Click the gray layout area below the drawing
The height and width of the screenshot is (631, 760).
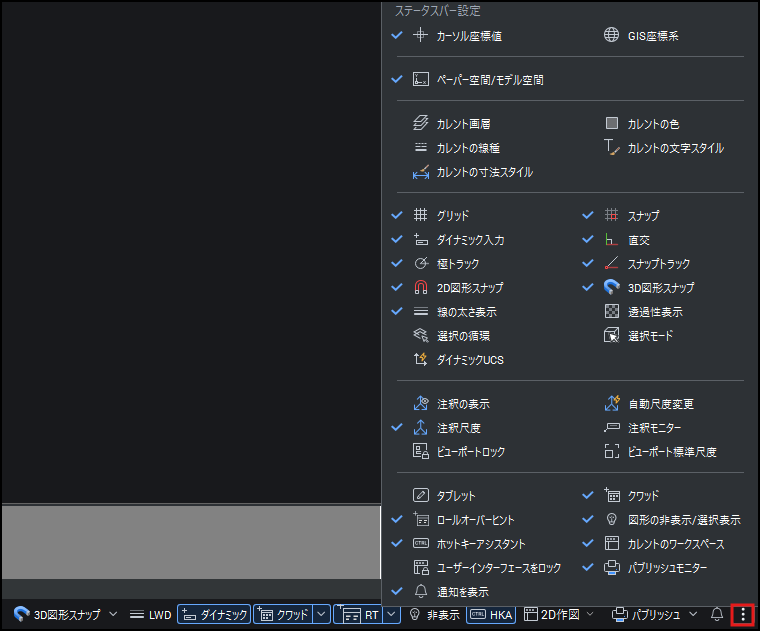click(x=190, y=542)
